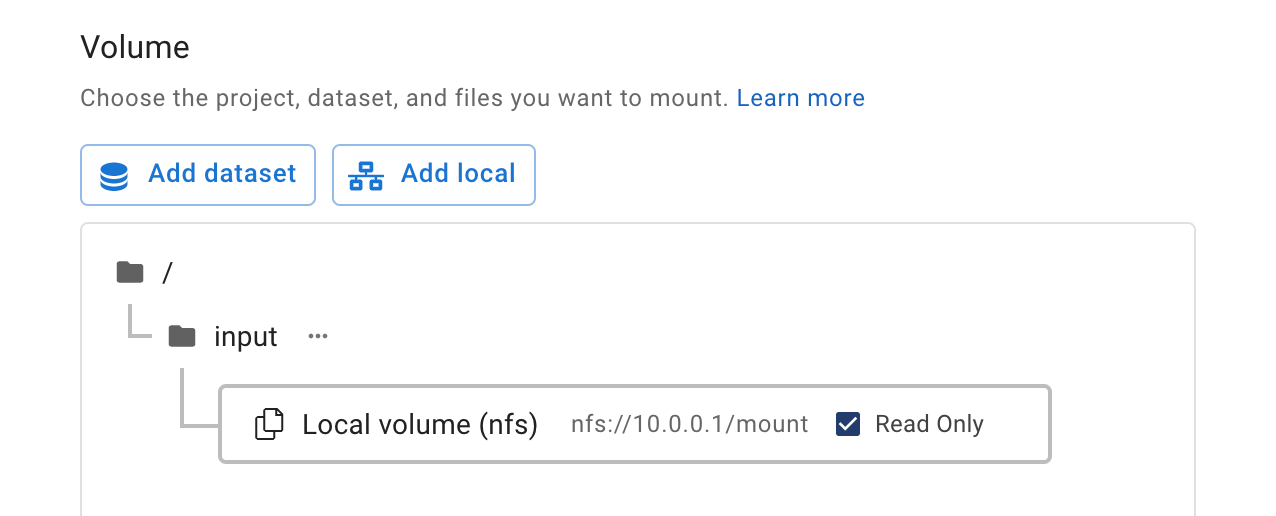The width and height of the screenshot is (1276, 516).
Task: Open the three-dot menu next to input
Action: pyautogui.click(x=318, y=336)
